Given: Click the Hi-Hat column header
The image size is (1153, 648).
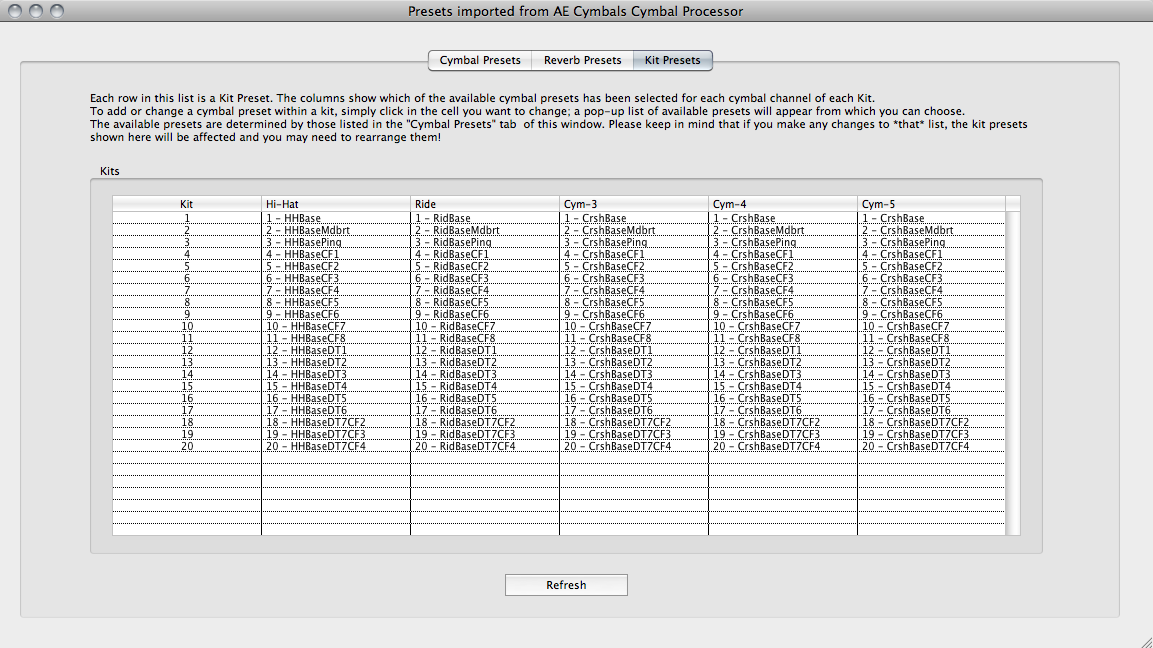Looking at the screenshot, I should pos(335,204).
